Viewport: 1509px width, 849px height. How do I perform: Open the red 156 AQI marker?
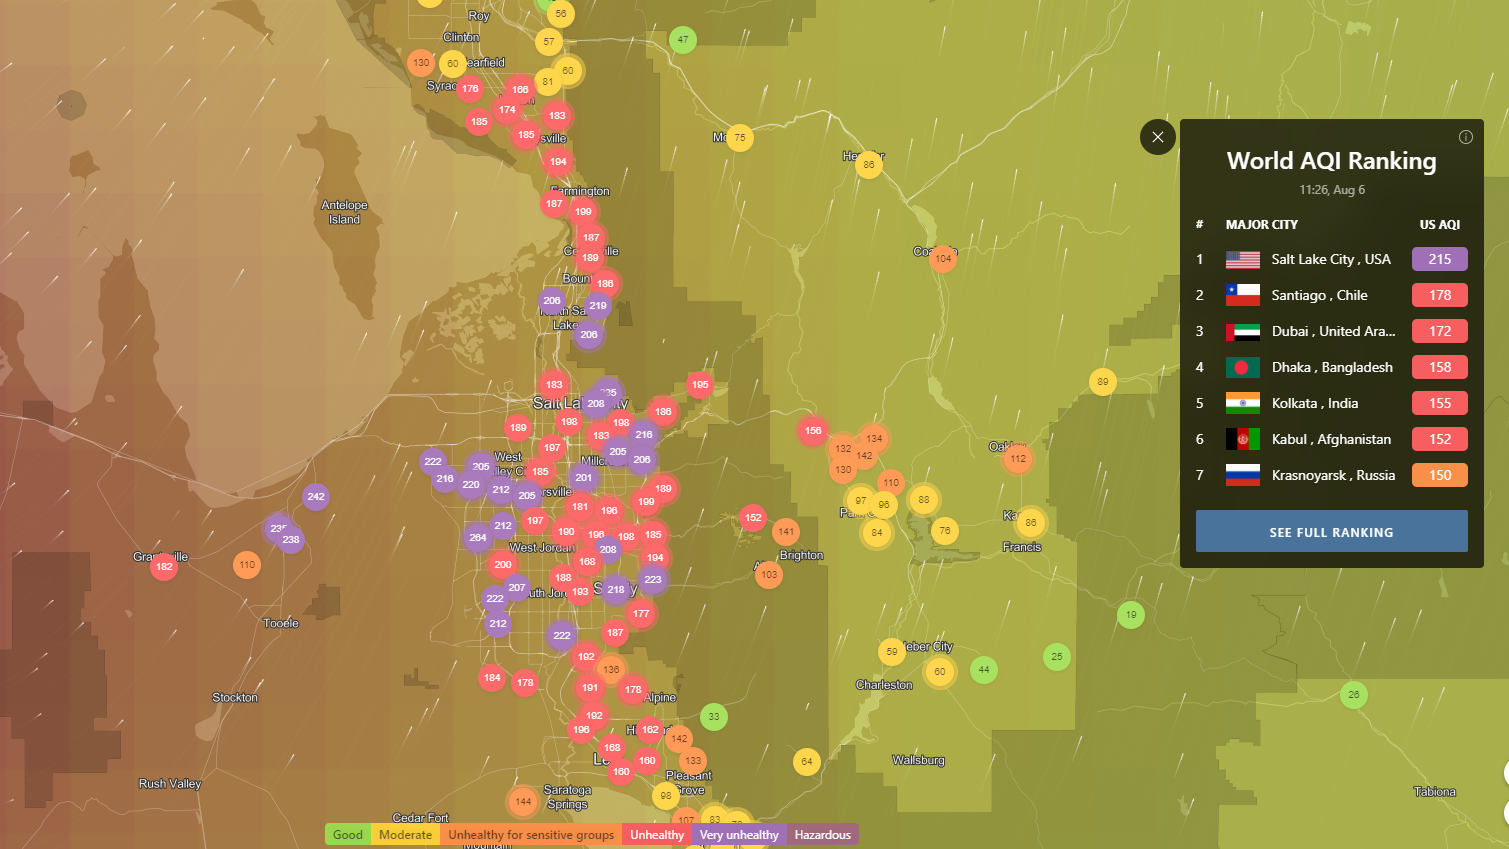click(813, 431)
